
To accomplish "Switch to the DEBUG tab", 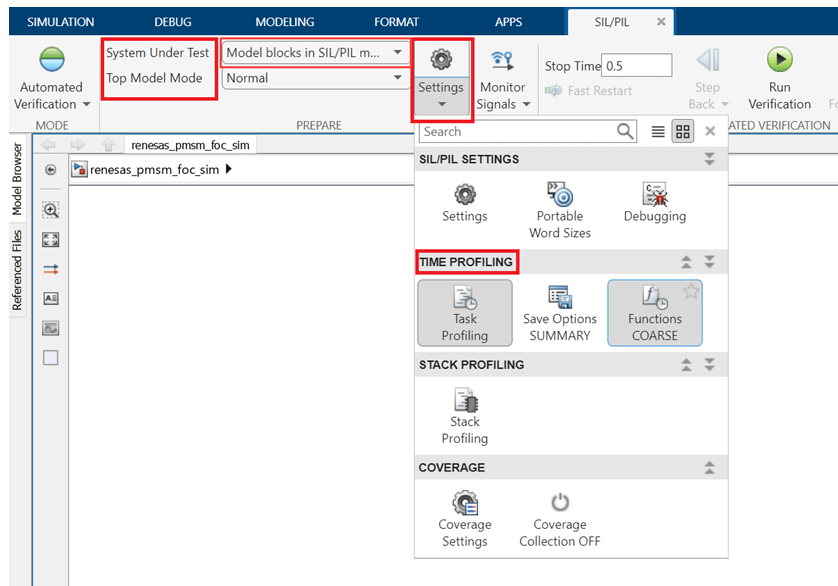I will click(172, 22).
